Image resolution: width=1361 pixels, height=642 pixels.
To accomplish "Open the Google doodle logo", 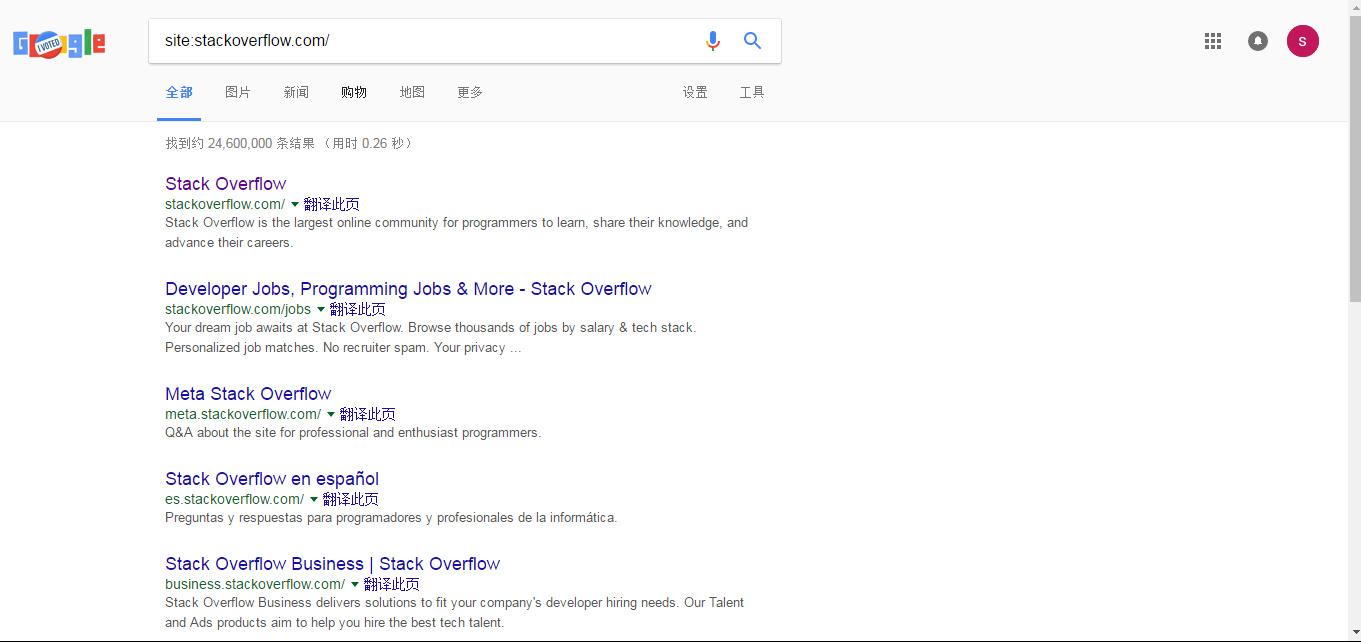I will click(x=59, y=43).
